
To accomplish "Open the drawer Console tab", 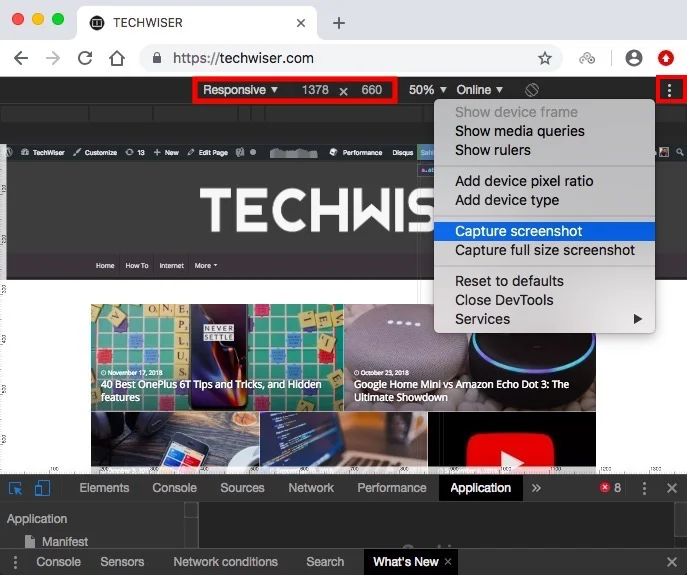I will pyautogui.click(x=58, y=562).
